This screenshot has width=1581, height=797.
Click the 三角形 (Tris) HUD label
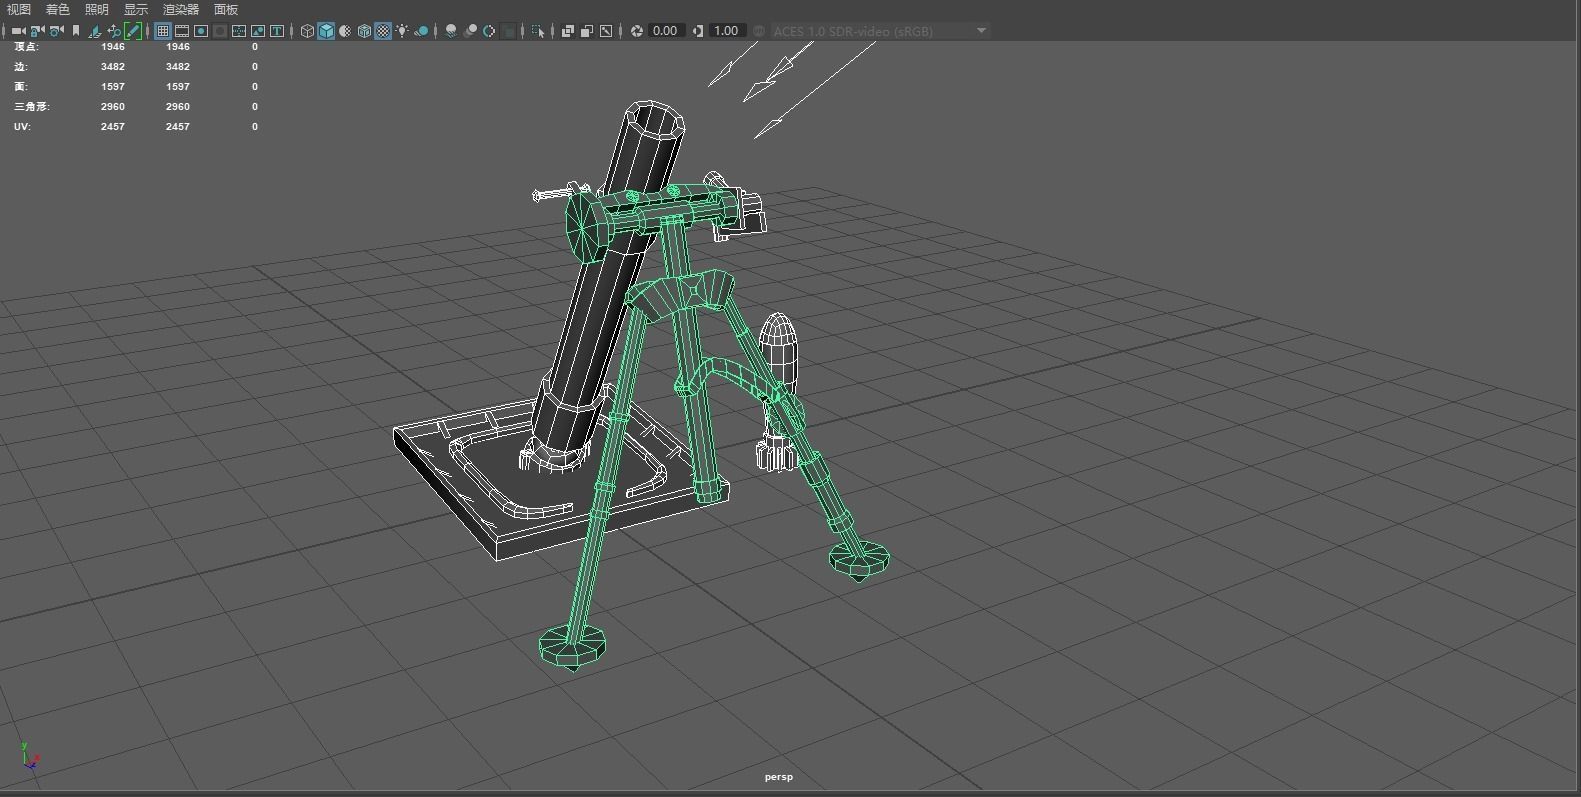point(31,106)
